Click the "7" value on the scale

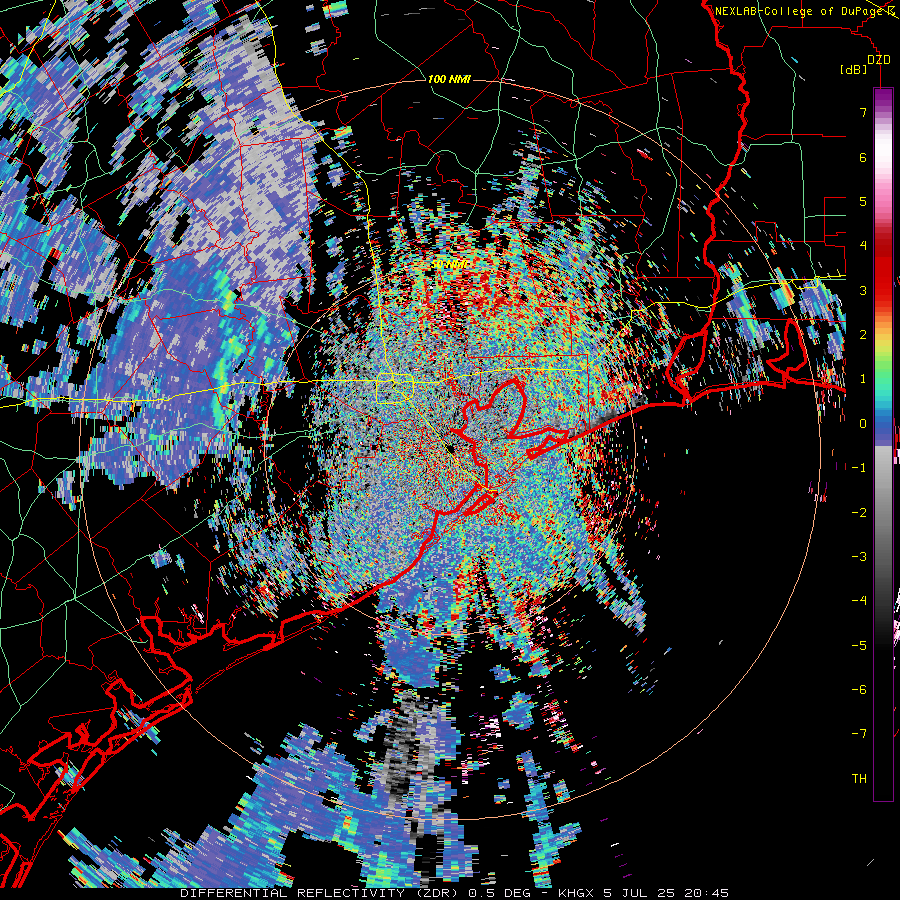click(863, 112)
